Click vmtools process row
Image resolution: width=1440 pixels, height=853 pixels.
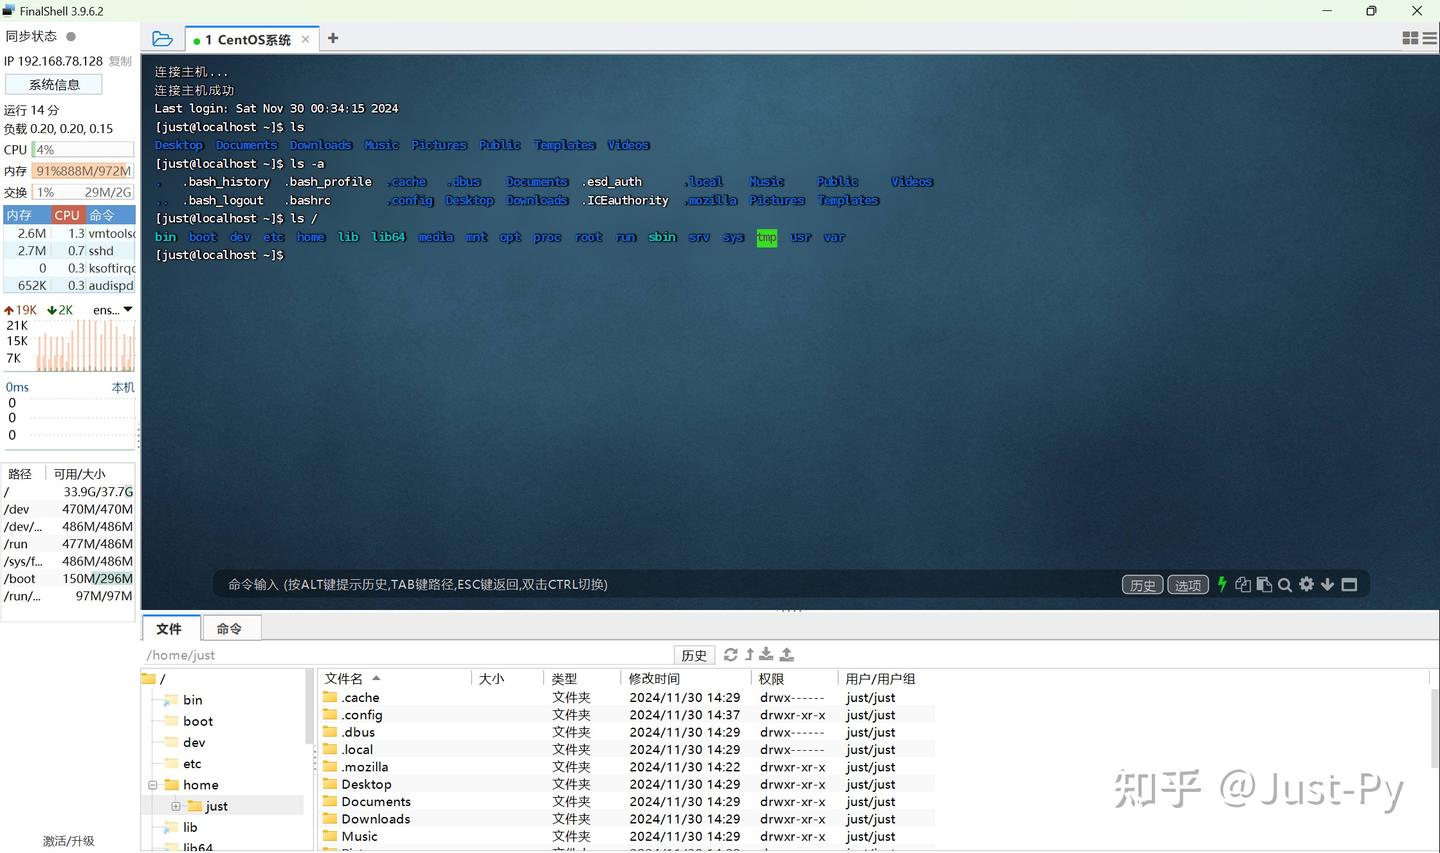pos(69,233)
